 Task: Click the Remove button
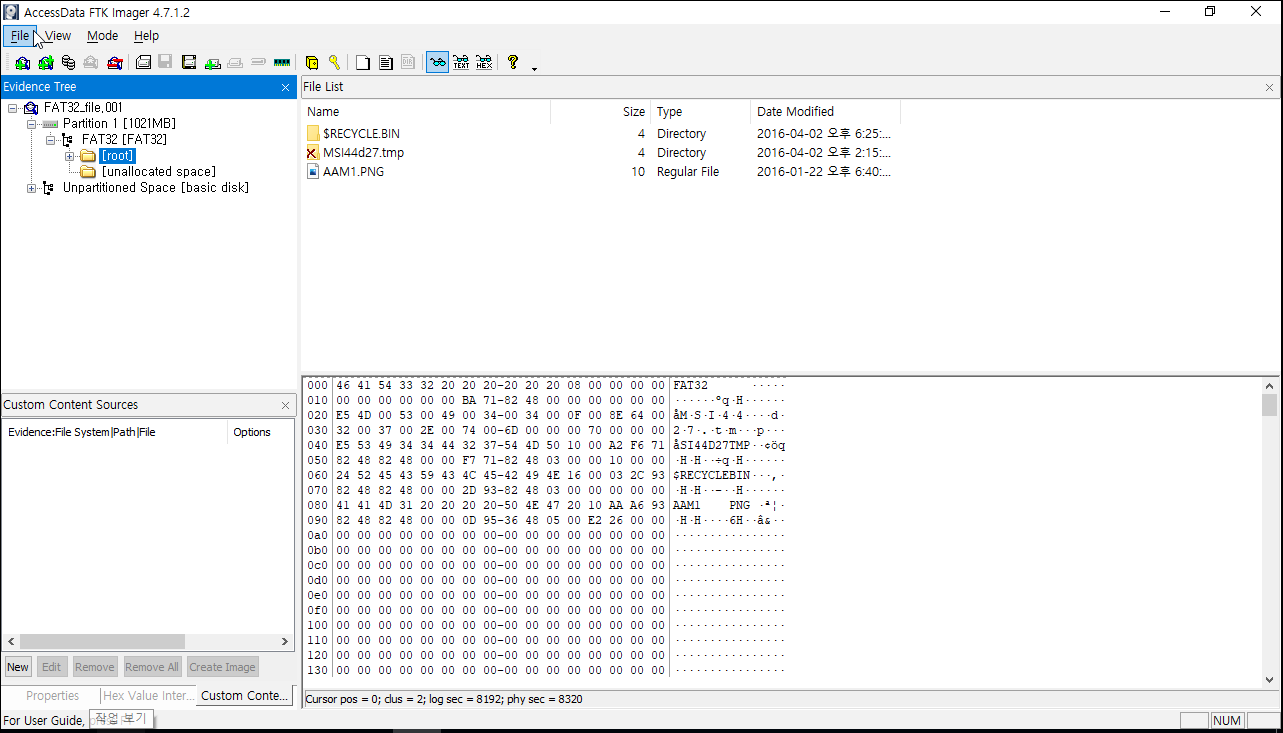tap(95, 667)
